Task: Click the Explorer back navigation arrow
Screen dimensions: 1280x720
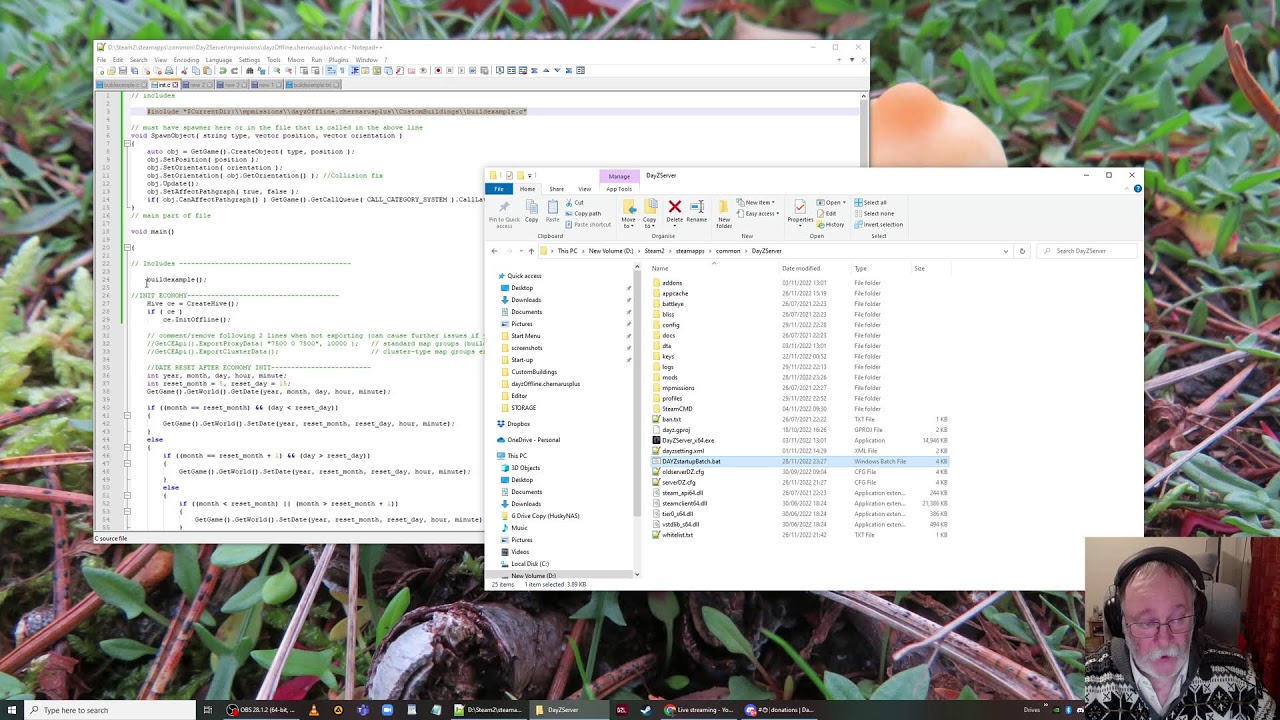Action: [494, 251]
